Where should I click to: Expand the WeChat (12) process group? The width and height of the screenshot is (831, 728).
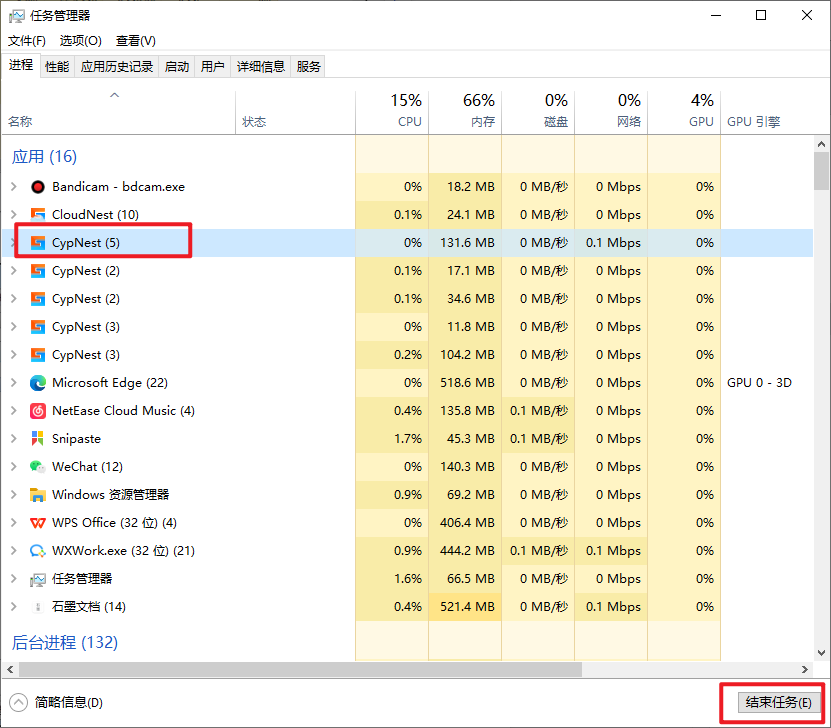coord(14,467)
